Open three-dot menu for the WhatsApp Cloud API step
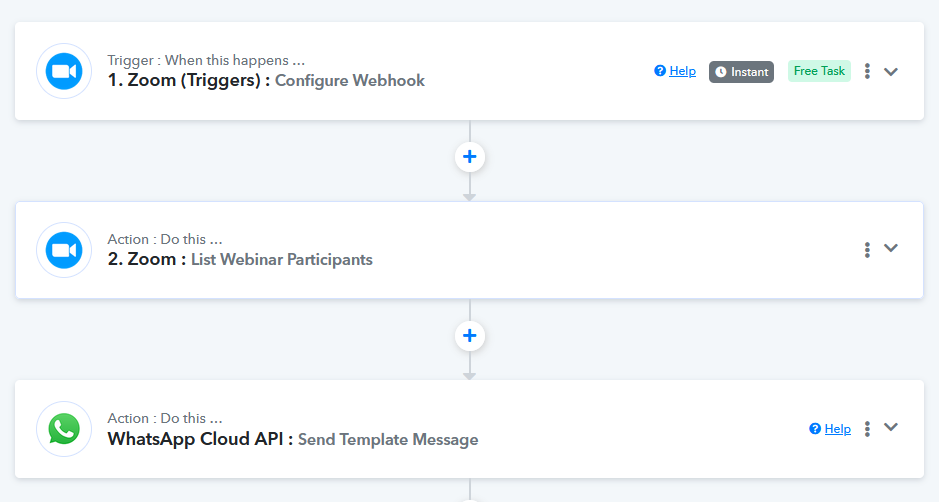Viewport: 939px width, 502px height. click(x=867, y=429)
